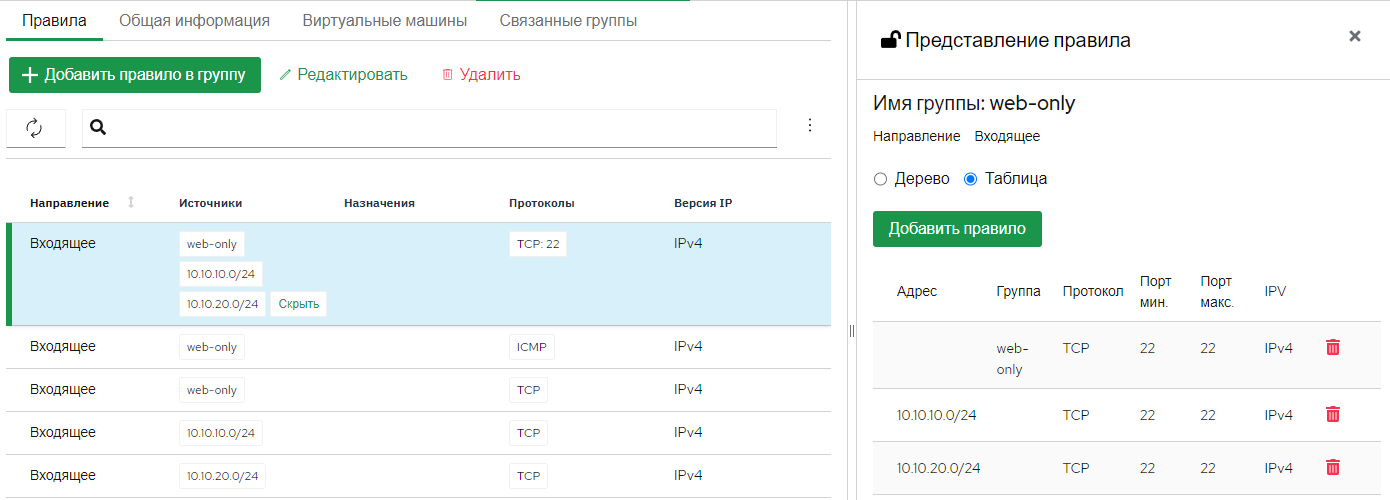The width and height of the screenshot is (1390, 500).
Task: Select the Дерево radio button
Action: (880, 179)
